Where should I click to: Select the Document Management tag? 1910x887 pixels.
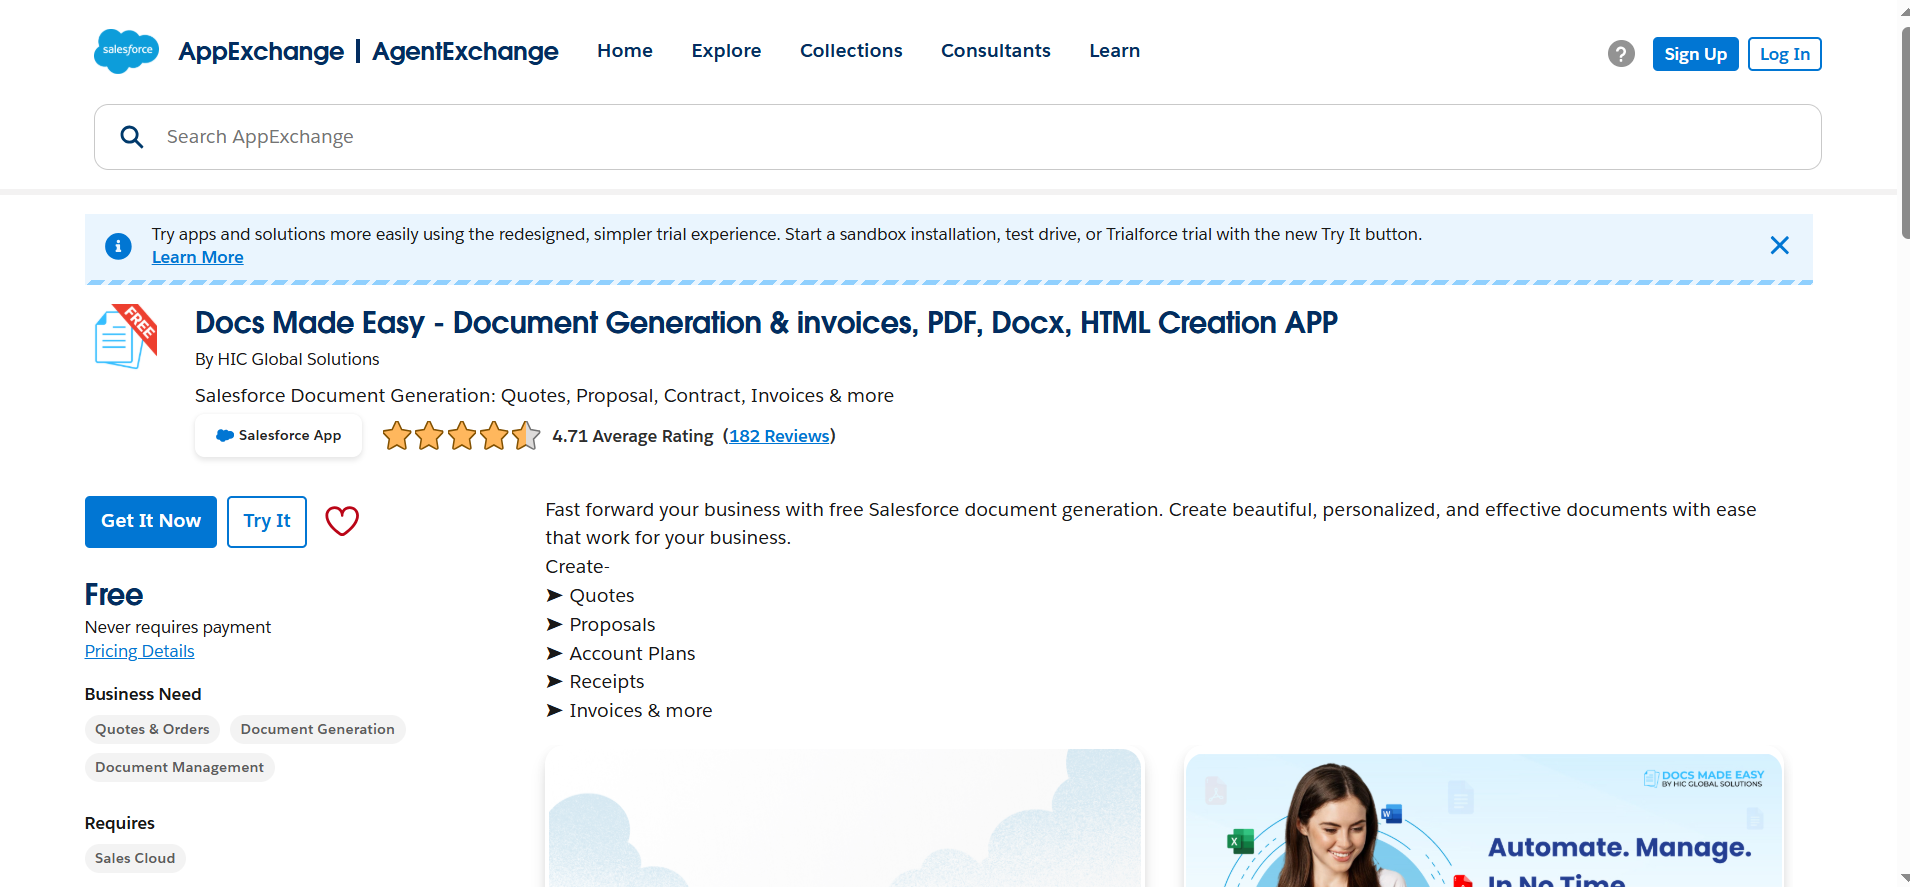click(x=180, y=768)
